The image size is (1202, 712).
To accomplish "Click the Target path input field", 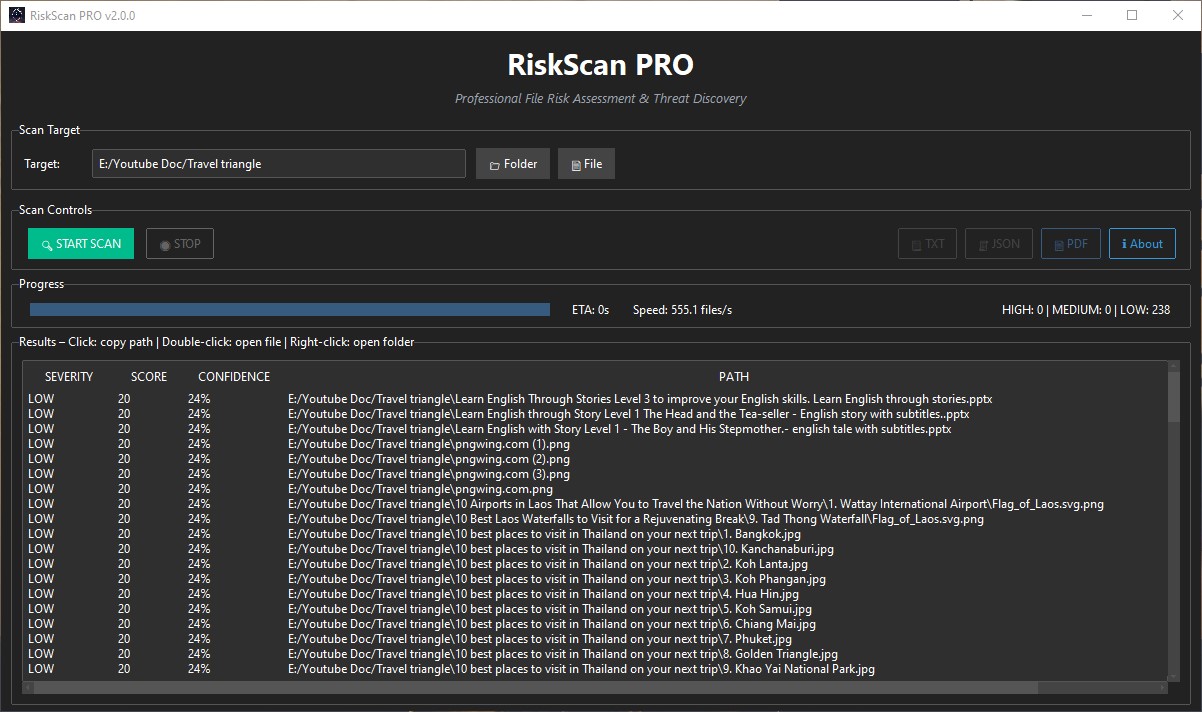I will coord(279,164).
